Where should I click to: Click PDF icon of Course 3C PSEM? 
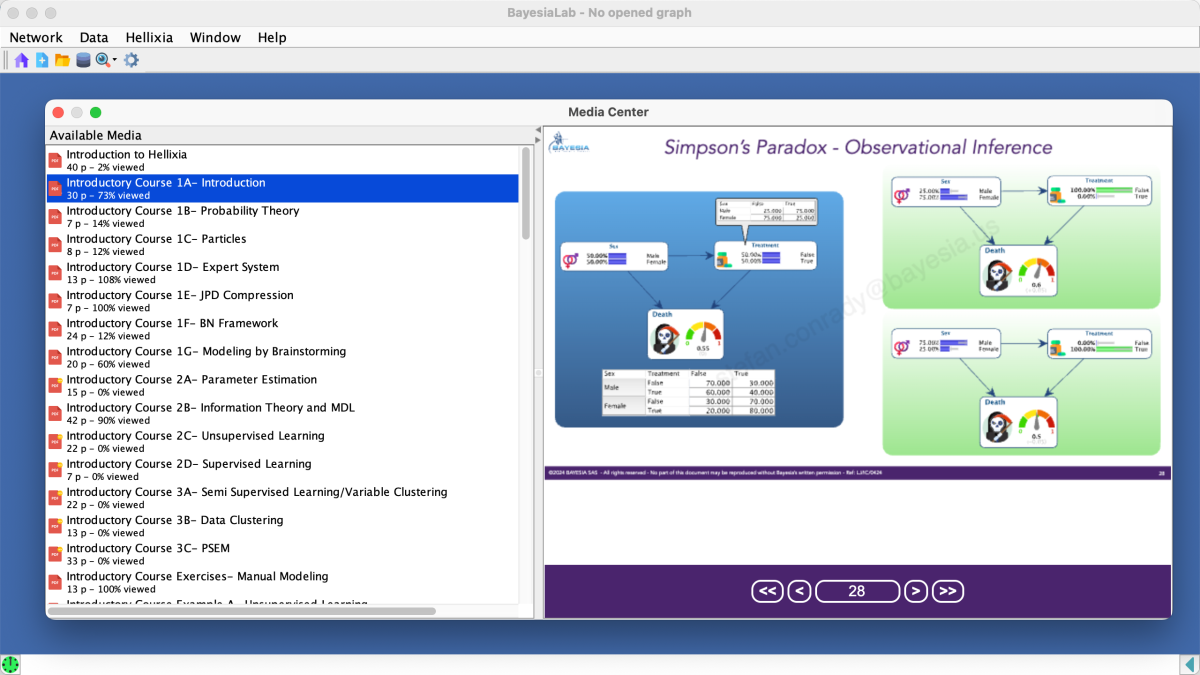(x=55, y=553)
